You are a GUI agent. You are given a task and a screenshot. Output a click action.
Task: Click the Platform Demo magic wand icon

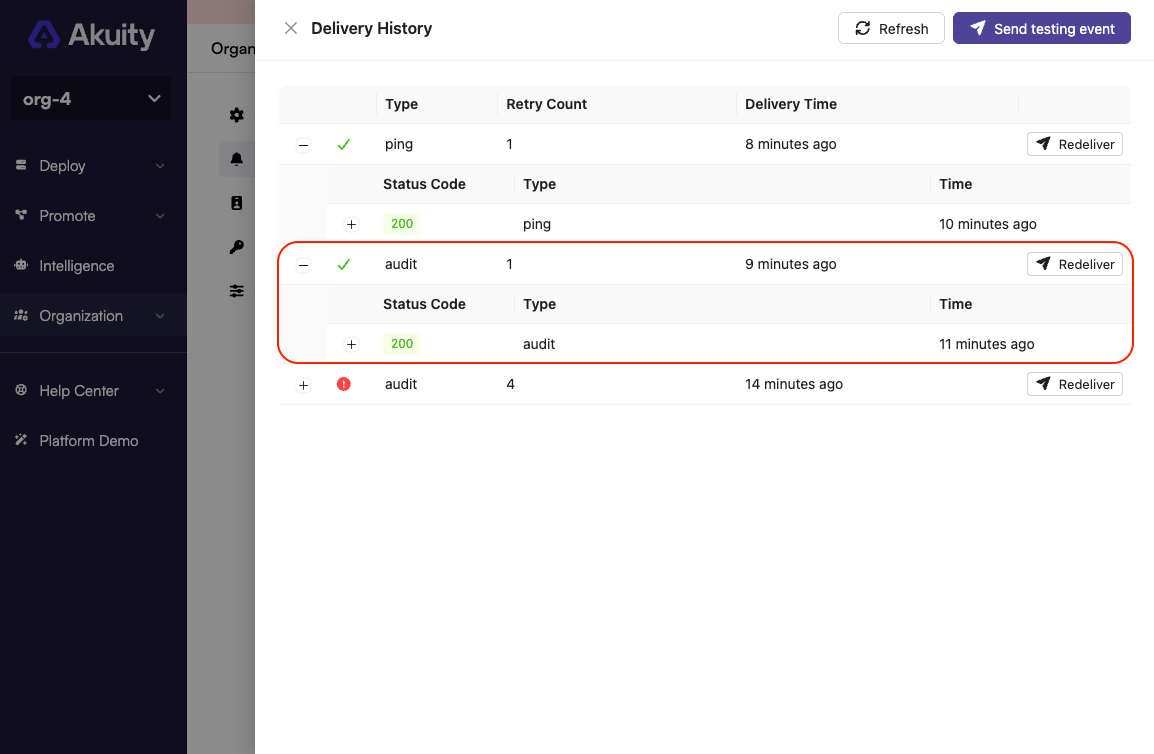[22, 440]
